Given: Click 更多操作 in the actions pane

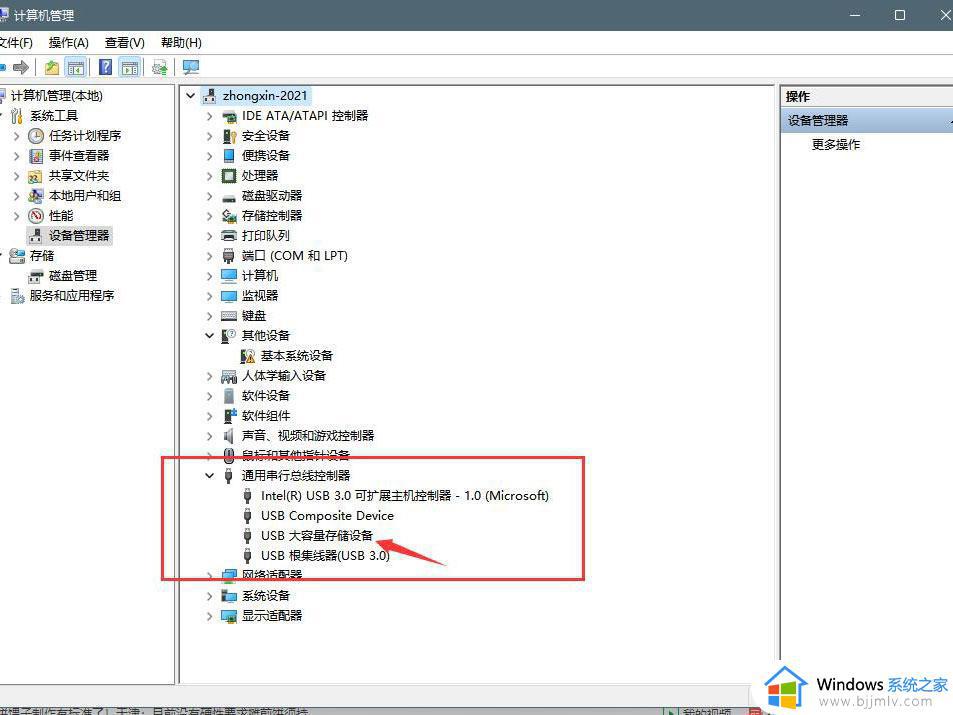Looking at the screenshot, I should pos(836,145).
